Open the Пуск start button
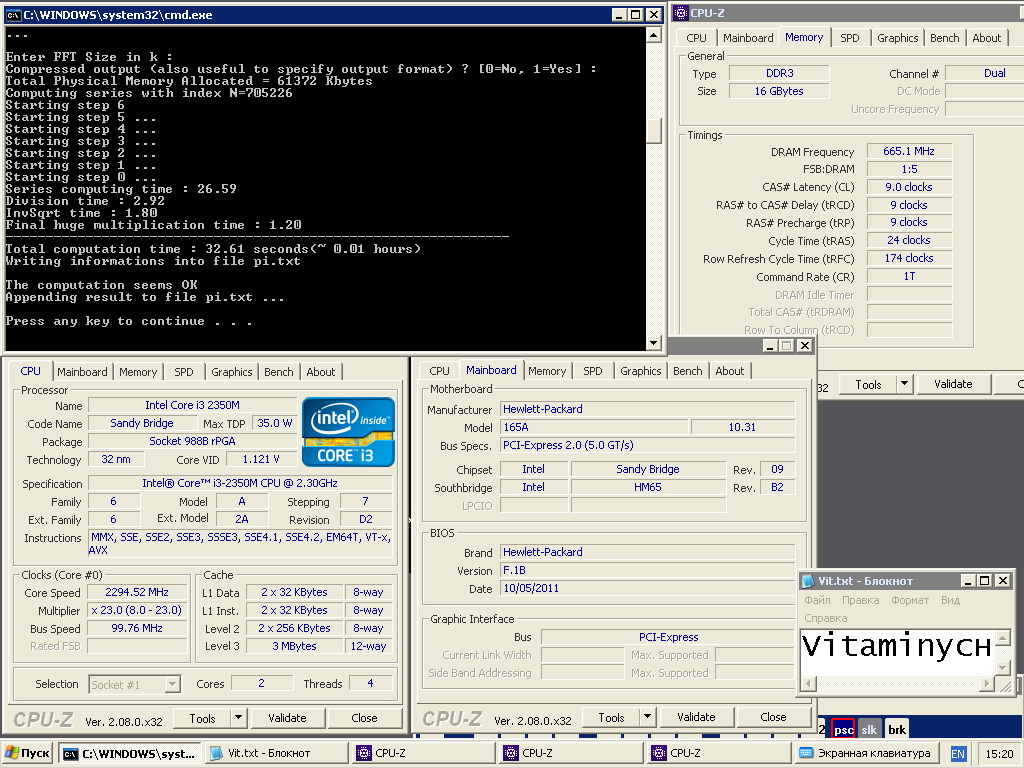Image resolution: width=1024 pixels, height=768 pixels. point(27,753)
